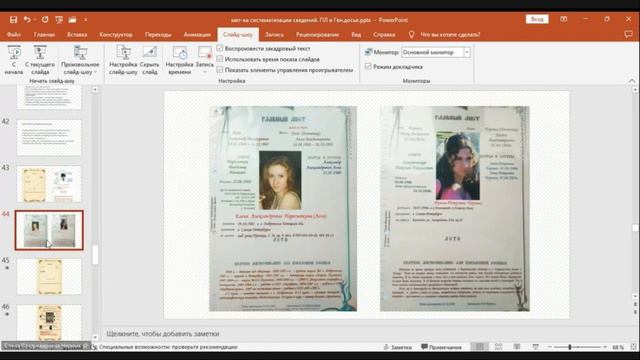Open the undo history dropdown arrow
Viewport: 640px width, 360px height.
point(35,20)
